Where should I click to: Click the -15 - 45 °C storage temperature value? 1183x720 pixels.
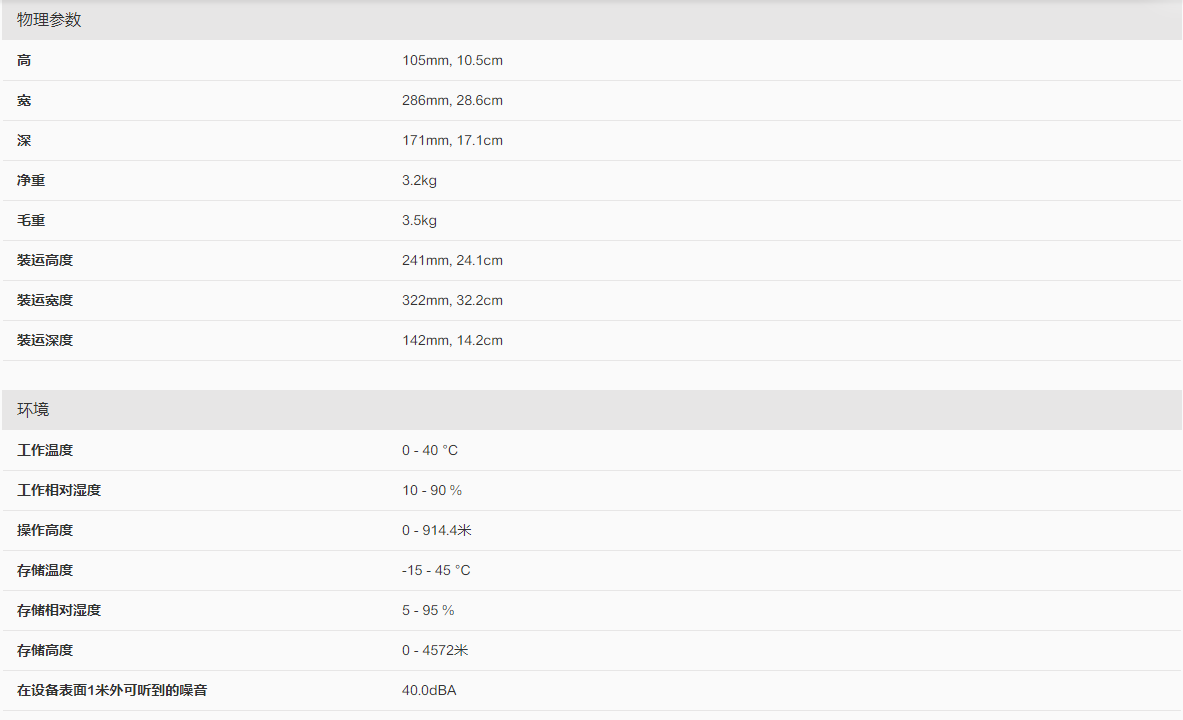point(436,571)
